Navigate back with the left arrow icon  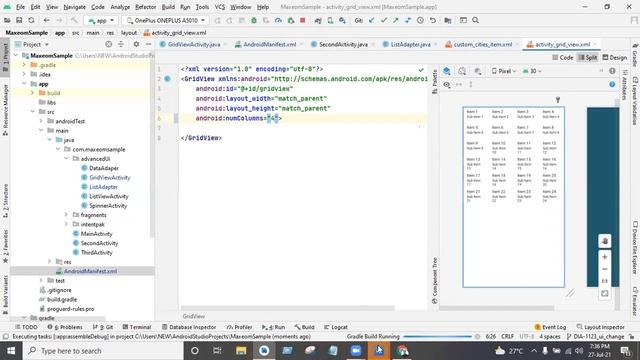click(47, 20)
